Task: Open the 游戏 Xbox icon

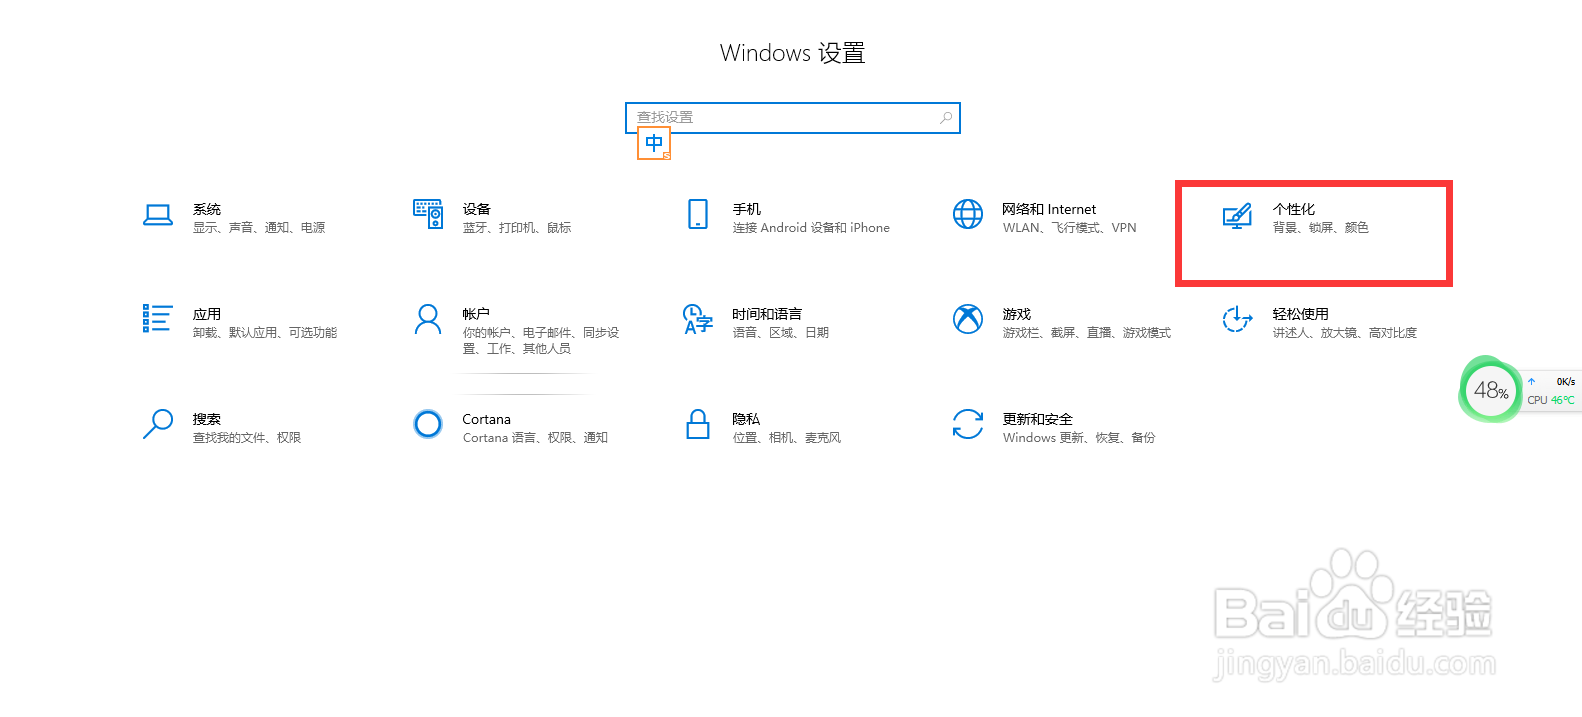Action: pos(968,319)
